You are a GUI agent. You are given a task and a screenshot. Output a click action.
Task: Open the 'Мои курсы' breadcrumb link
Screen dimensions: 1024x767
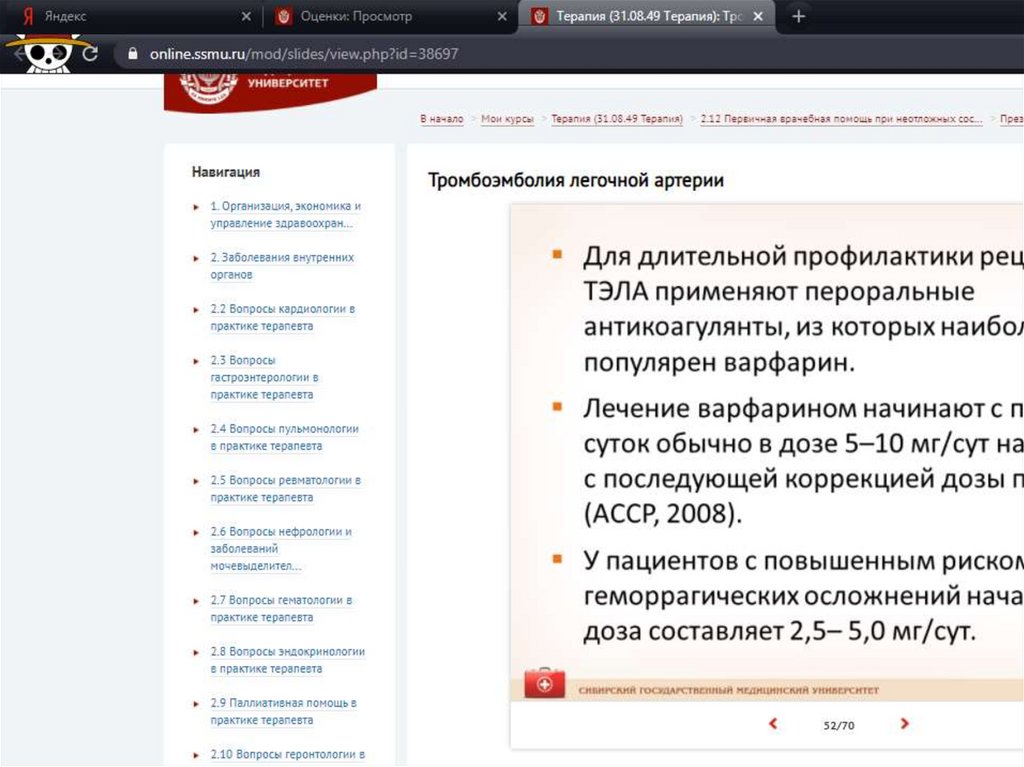[507, 119]
